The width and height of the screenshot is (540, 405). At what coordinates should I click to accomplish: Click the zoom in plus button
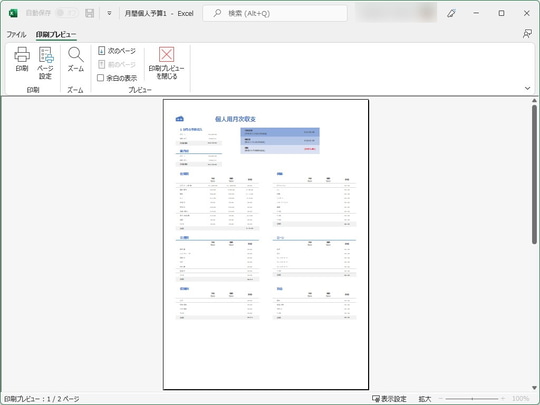(503, 399)
